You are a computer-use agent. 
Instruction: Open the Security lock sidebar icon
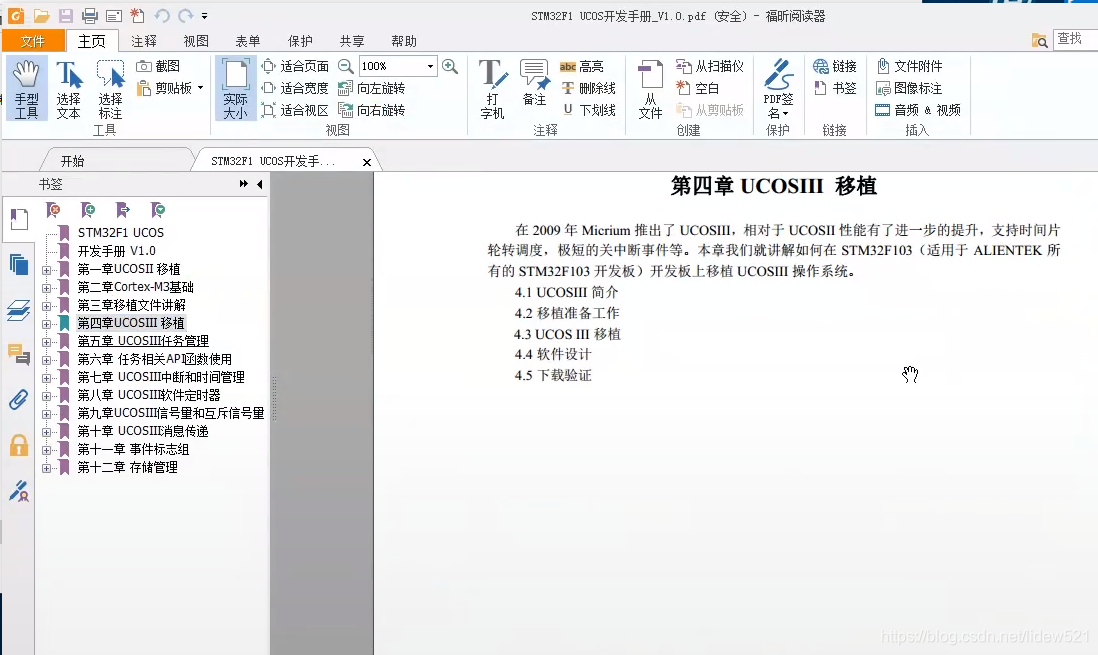19,445
